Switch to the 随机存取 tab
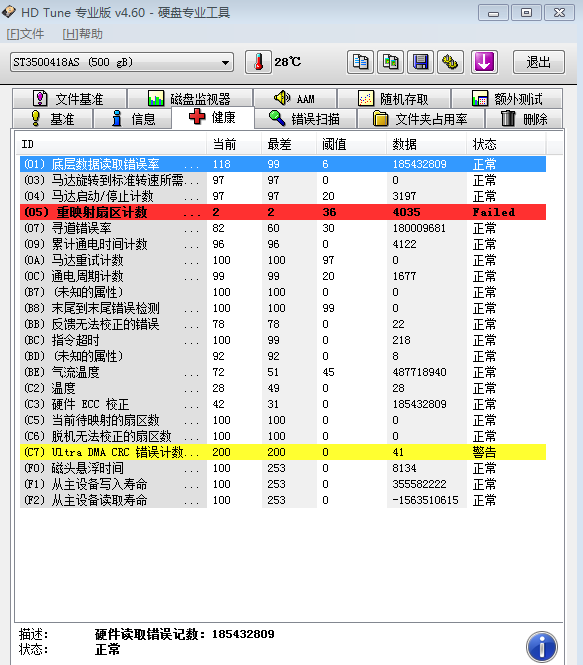583x665 pixels. [x=394, y=99]
